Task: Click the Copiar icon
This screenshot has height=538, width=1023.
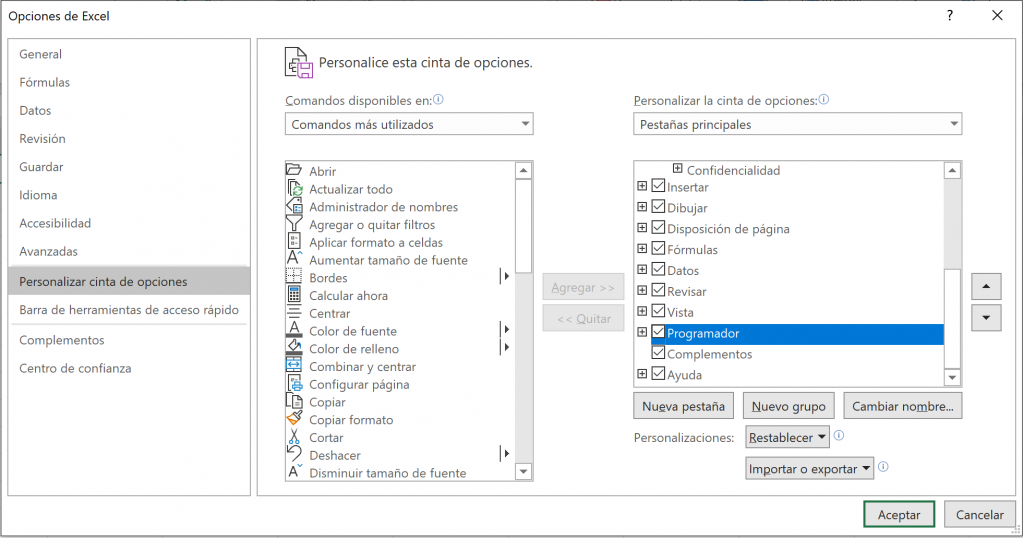Action: (294, 401)
